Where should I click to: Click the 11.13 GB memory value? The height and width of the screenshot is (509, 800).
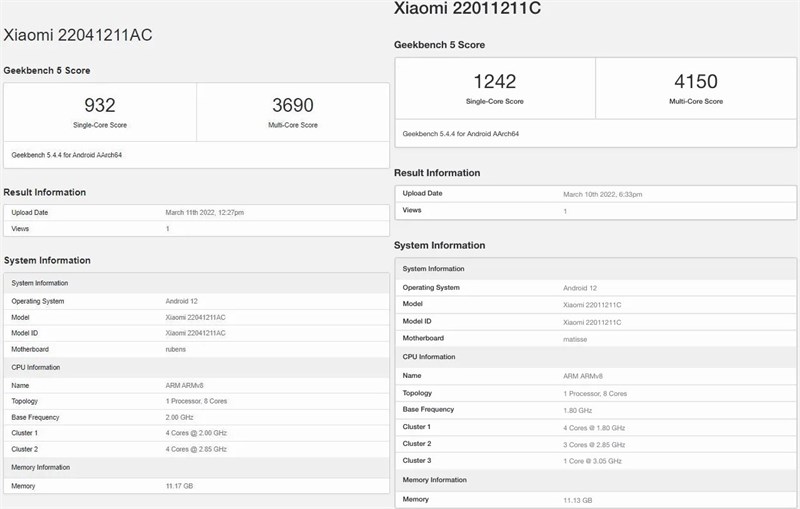click(x=579, y=498)
